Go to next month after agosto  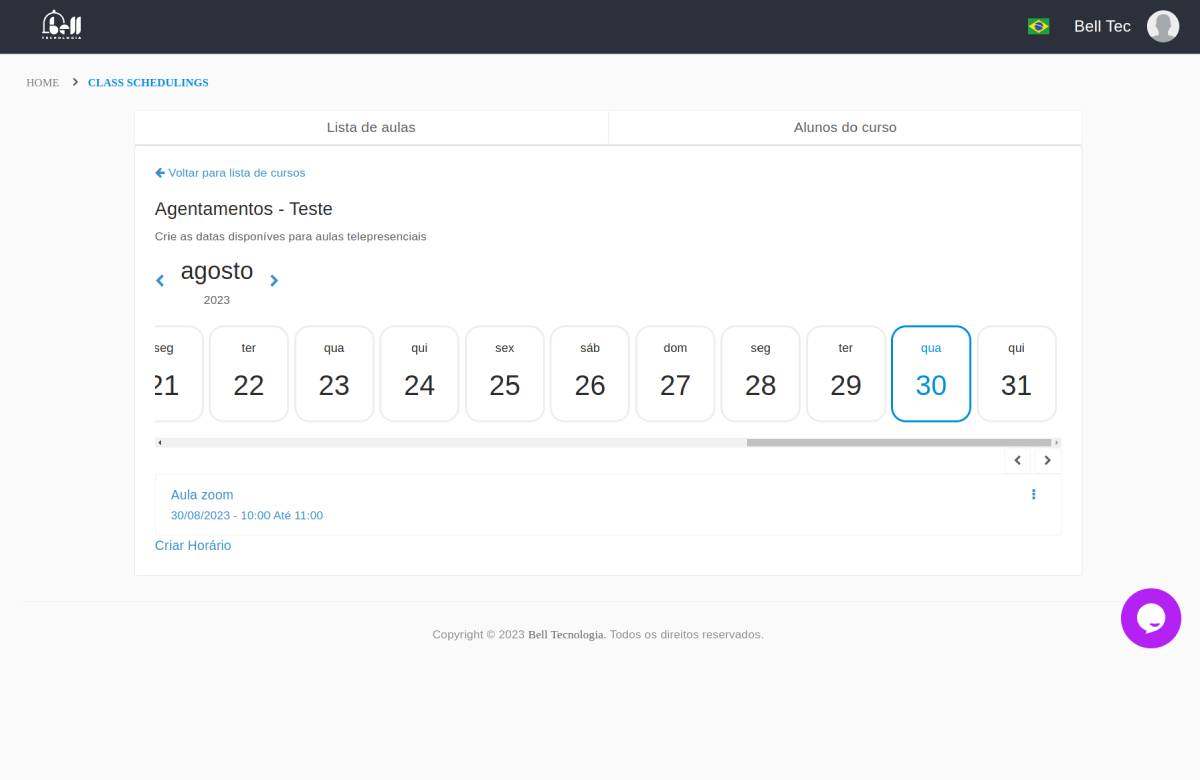pyautogui.click(x=274, y=281)
